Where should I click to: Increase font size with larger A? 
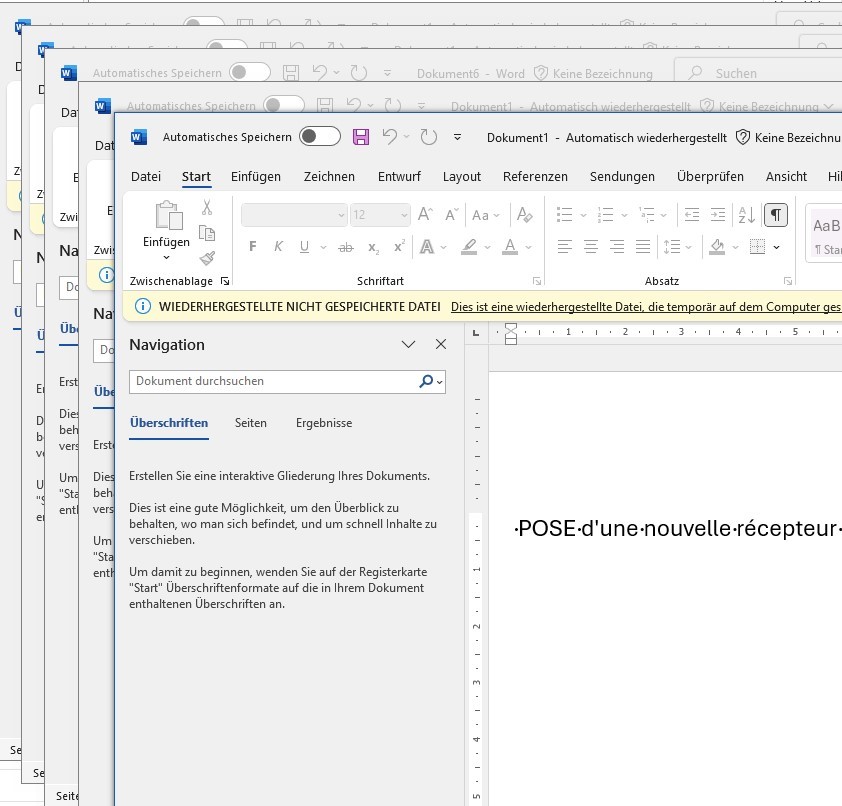tap(425, 215)
